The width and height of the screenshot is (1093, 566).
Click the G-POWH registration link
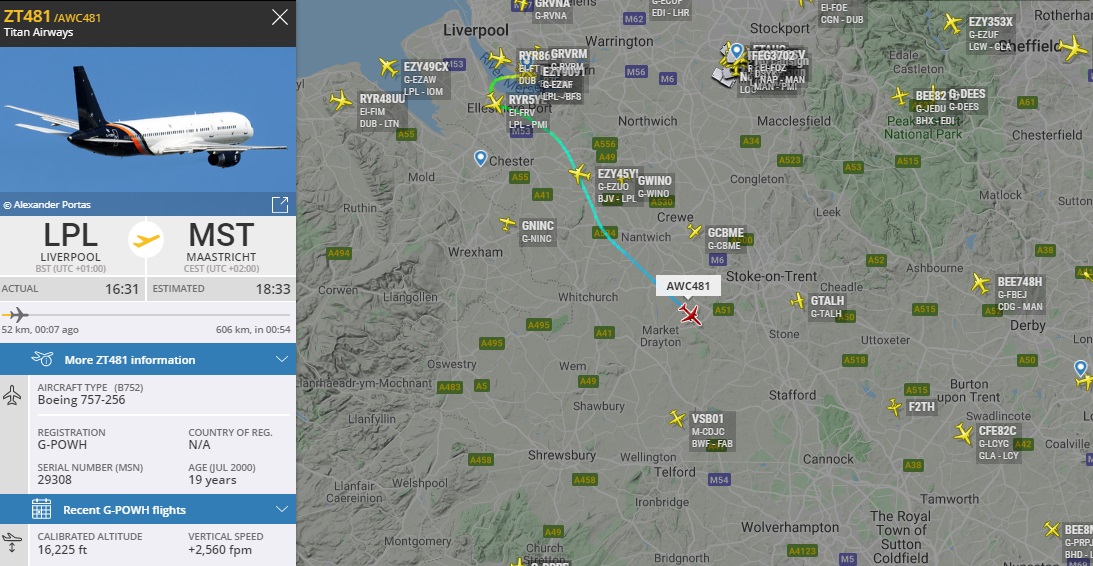pyautogui.click(x=54, y=445)
